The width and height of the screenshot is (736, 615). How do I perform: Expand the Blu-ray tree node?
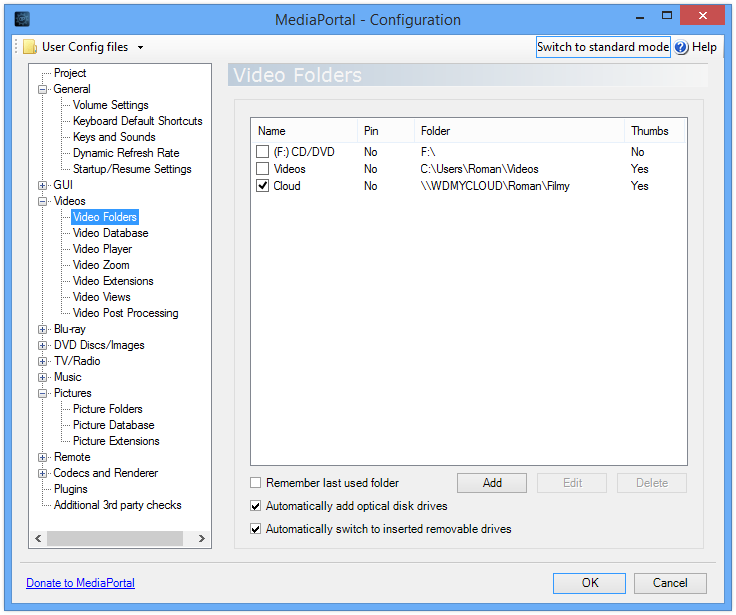42,329
